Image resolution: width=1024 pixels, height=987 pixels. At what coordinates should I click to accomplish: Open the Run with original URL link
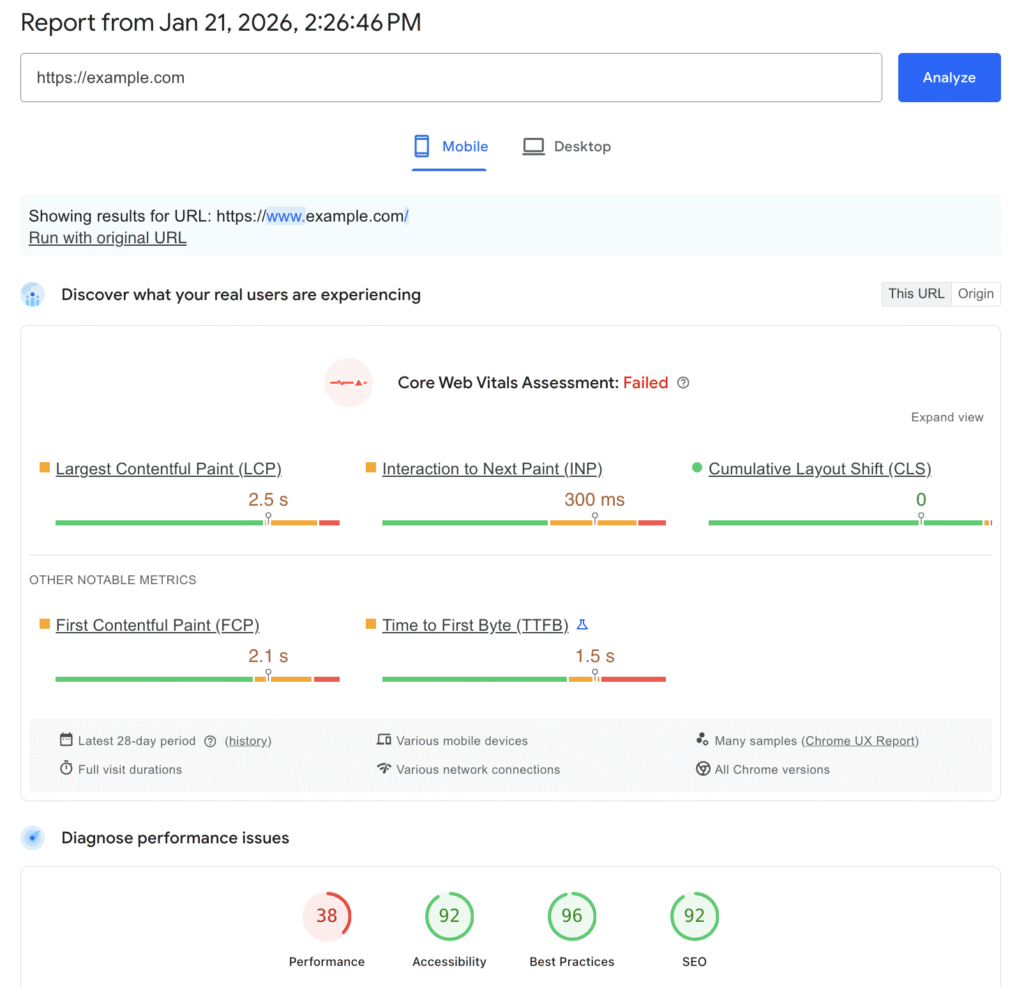click(107, 237)
